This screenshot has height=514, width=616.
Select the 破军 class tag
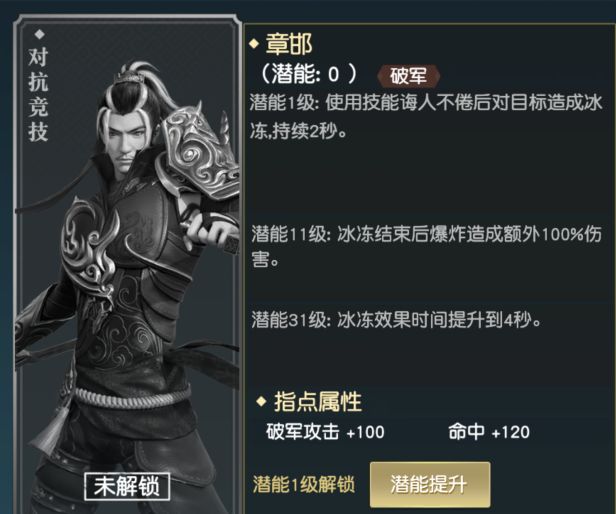click(408, 75)
